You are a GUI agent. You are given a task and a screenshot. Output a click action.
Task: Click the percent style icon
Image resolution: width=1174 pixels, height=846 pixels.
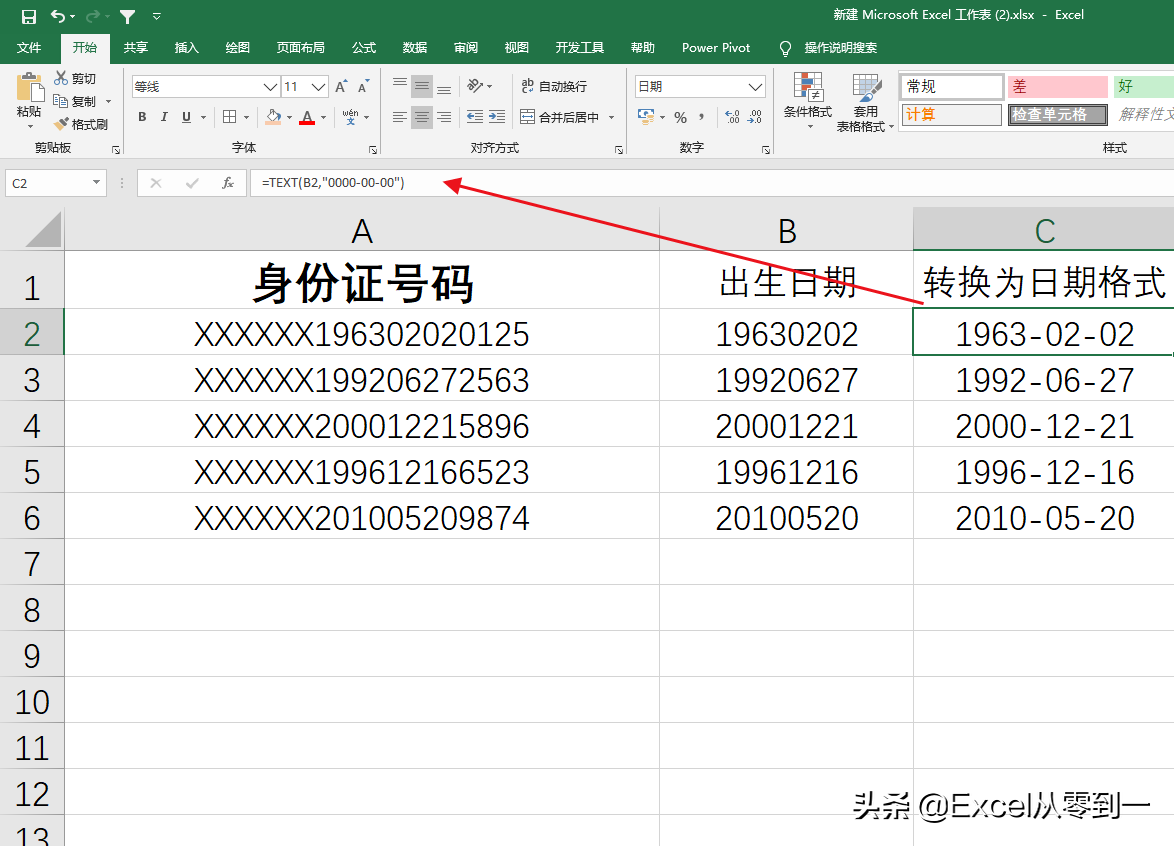pyautogui.click(x=680, y=118)
